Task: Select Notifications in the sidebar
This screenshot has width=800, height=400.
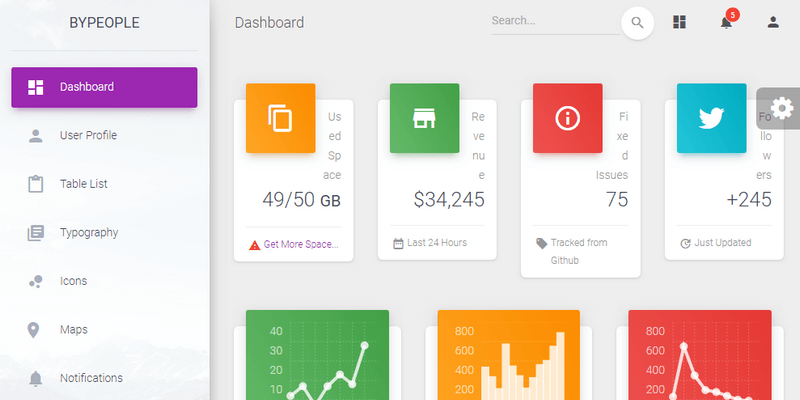Action: click(90, 378)
